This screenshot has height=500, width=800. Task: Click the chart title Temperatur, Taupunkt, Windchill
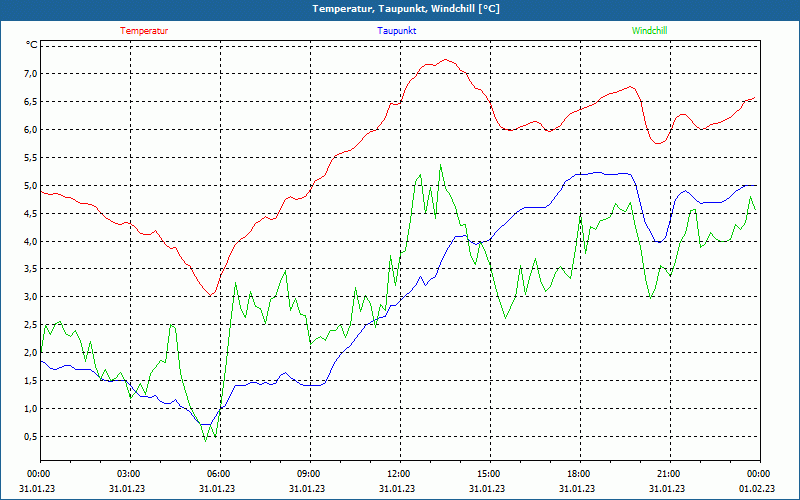tap(406, 9)
